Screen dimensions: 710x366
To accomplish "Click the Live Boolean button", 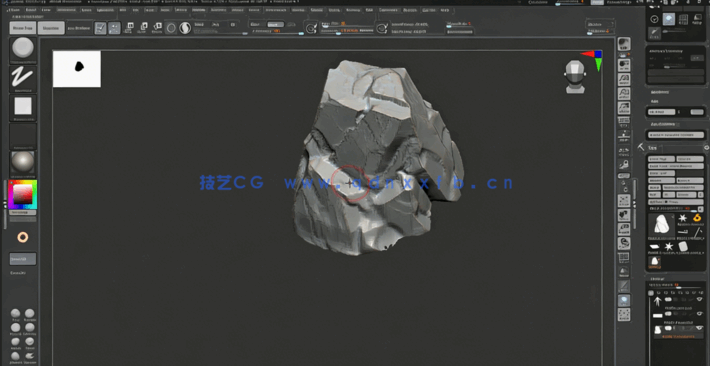I will click(79, 28).
